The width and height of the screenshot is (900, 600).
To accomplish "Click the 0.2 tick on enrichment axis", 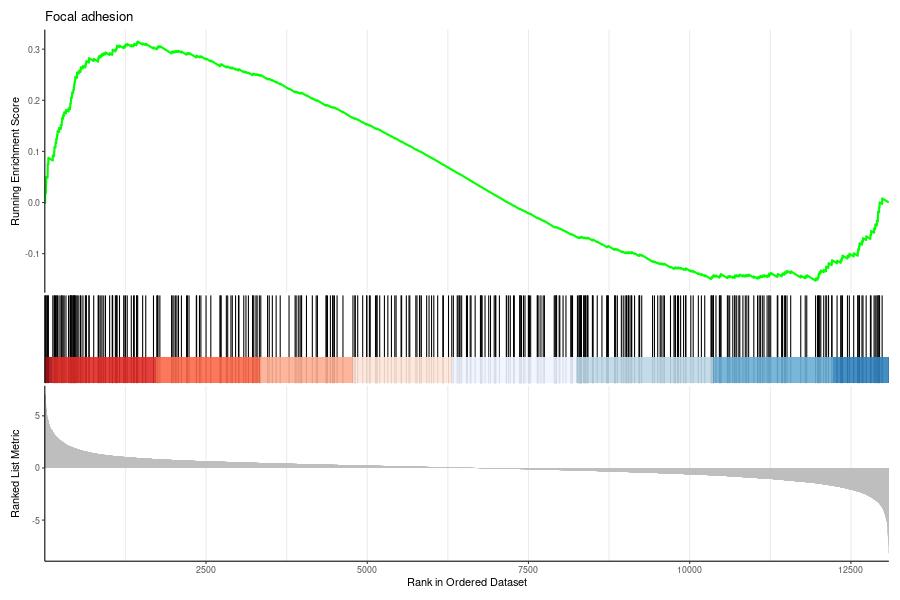I will [34, 101].
